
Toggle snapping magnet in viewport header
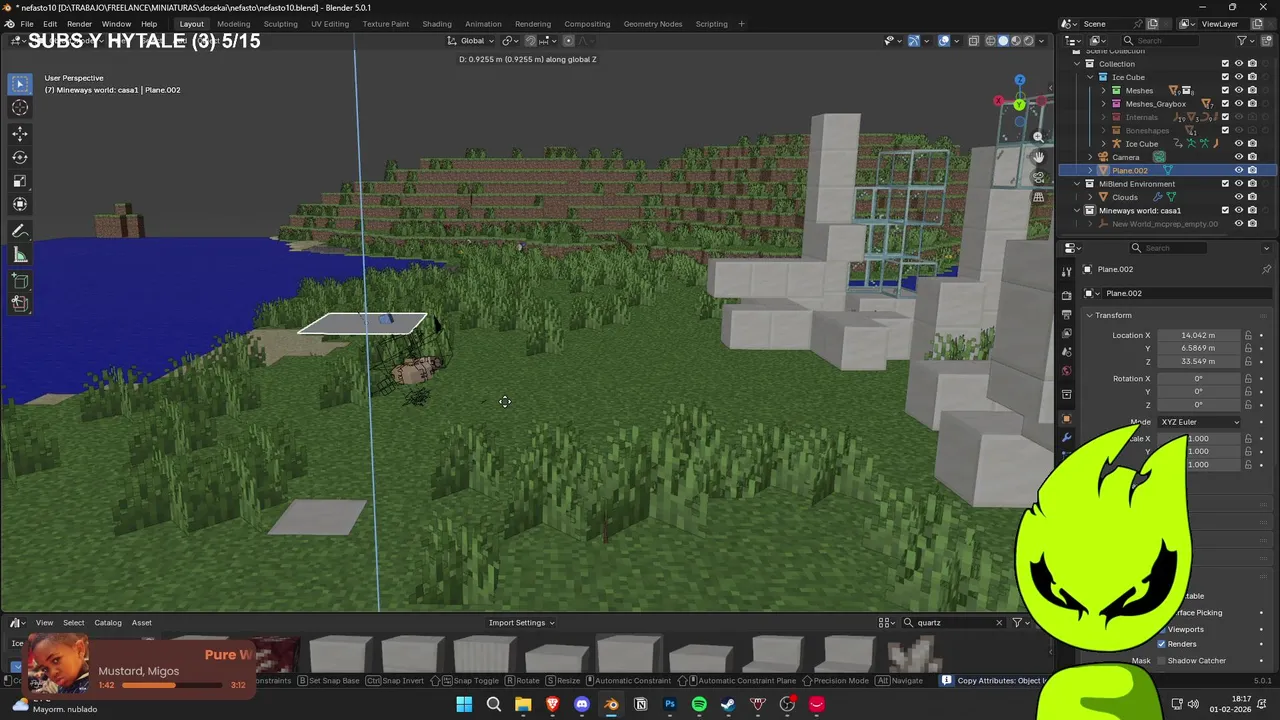tap(530, 41)
